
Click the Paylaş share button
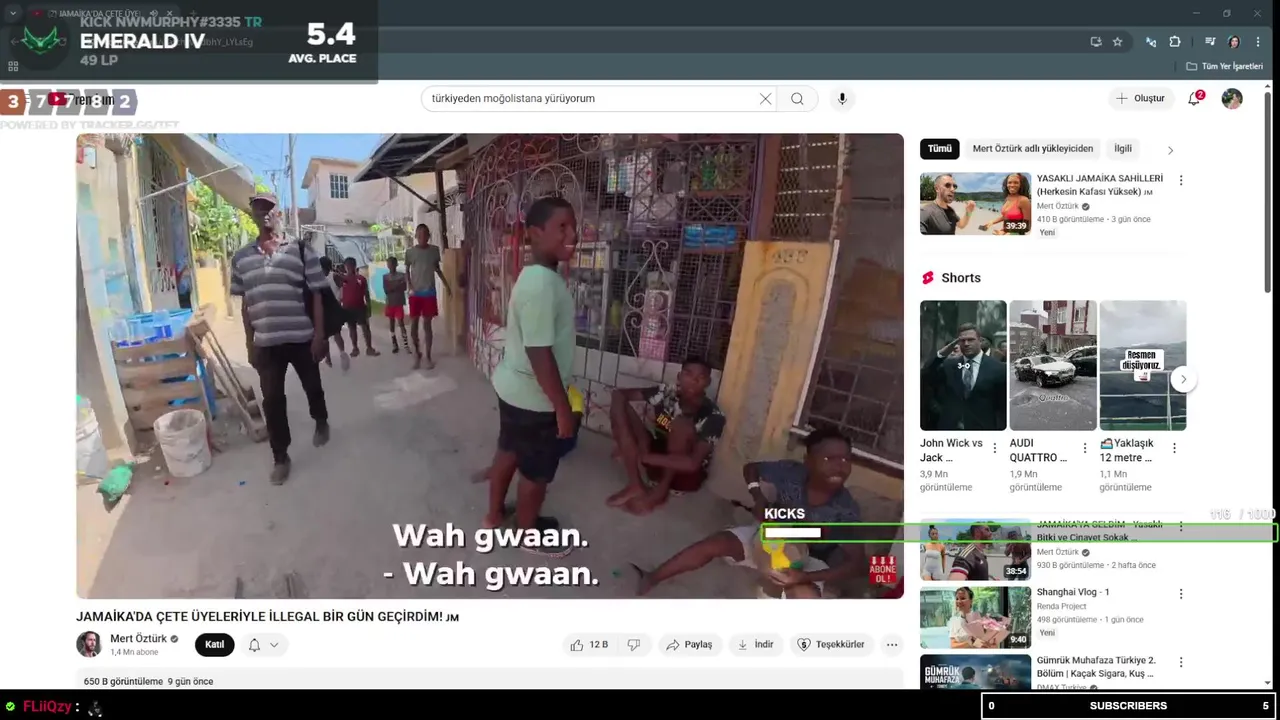click(x=690, y=645)
